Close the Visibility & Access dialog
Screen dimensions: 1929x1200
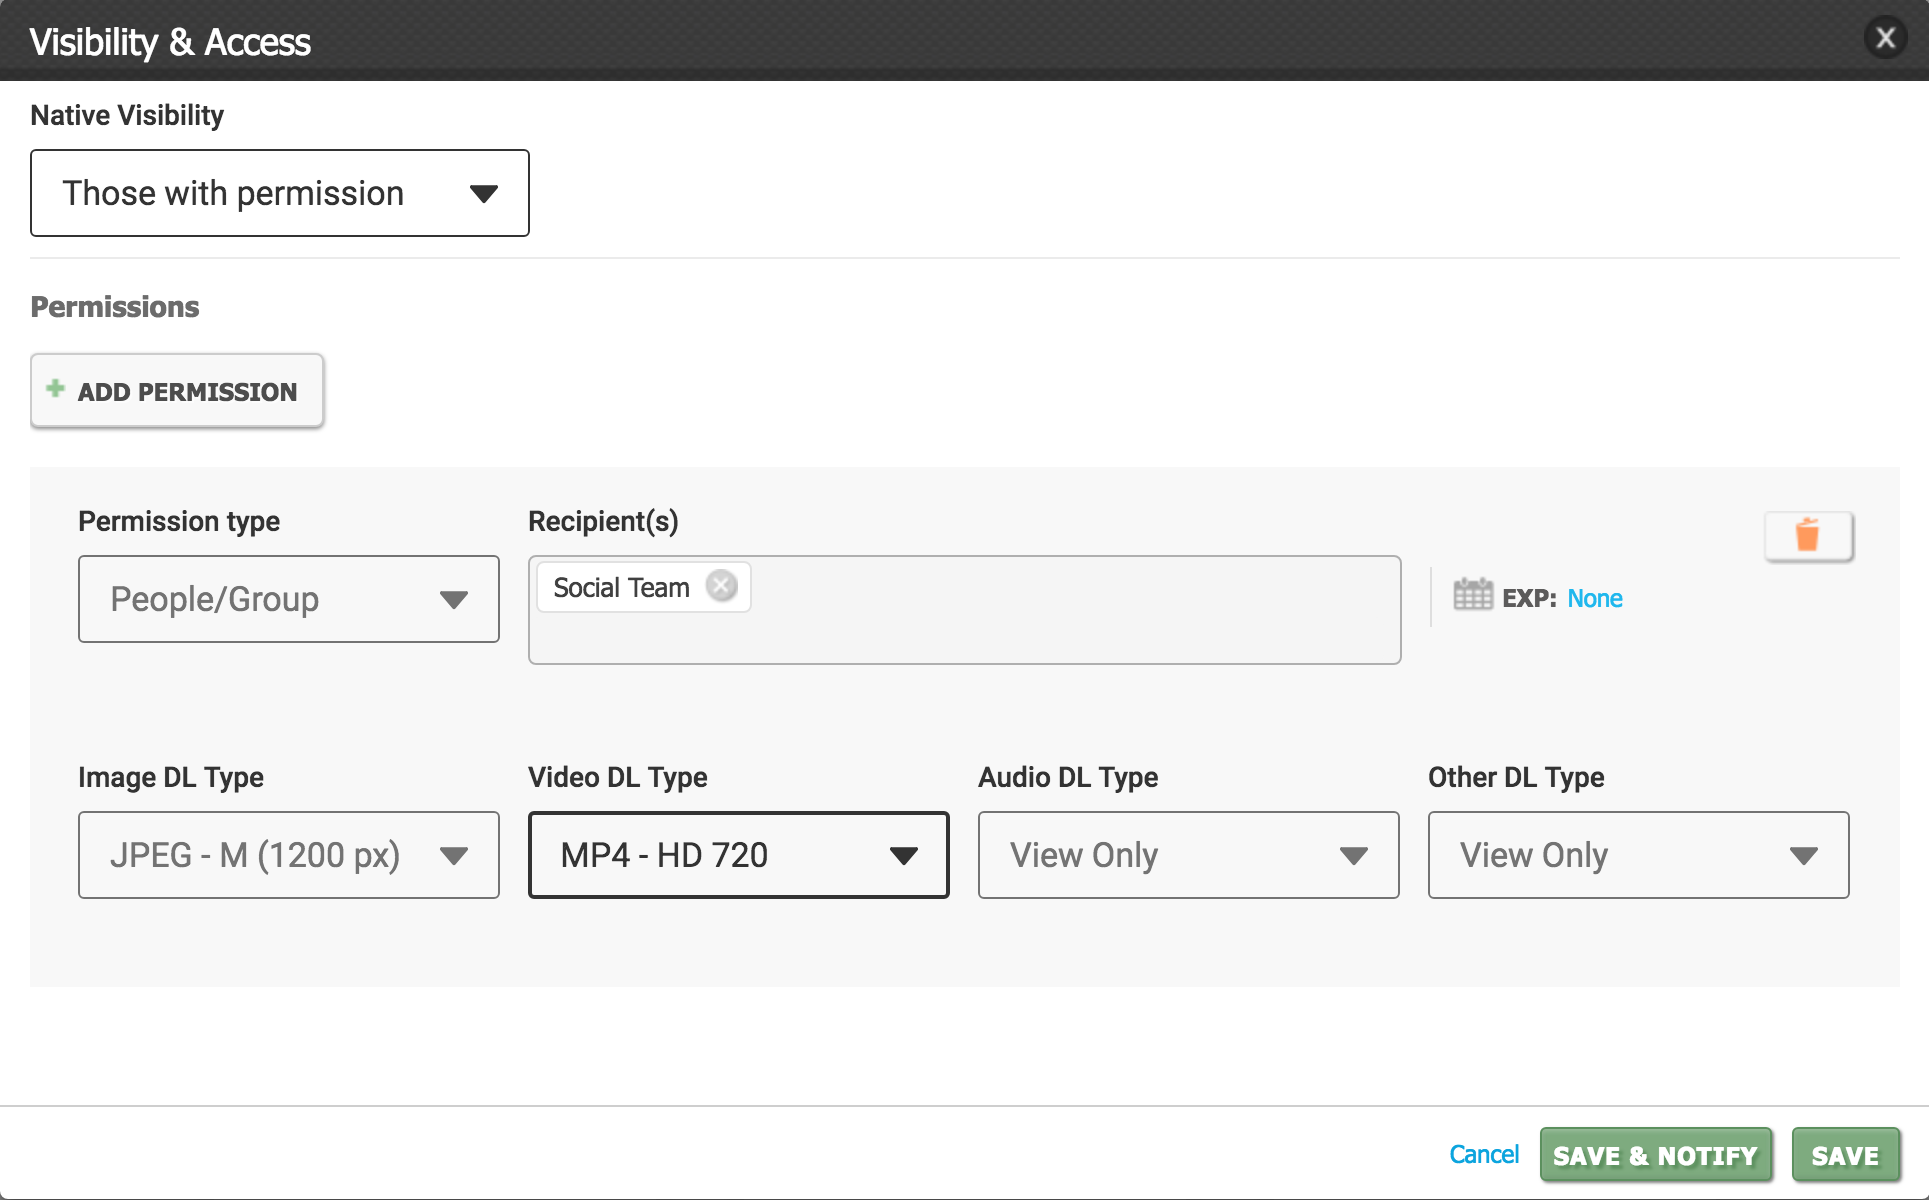coord(1885,38)
